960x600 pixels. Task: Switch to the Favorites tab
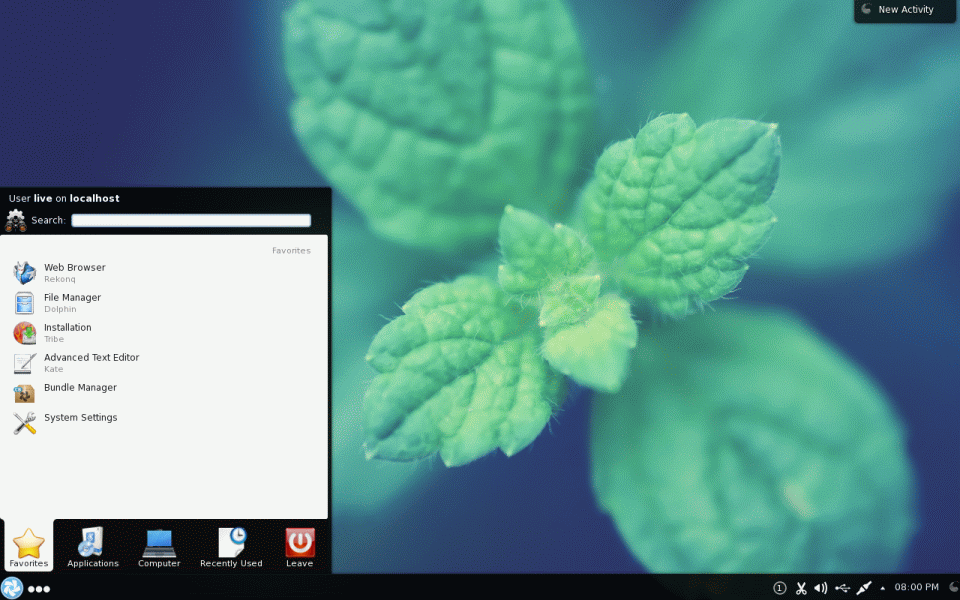click(x=28, y=547)
